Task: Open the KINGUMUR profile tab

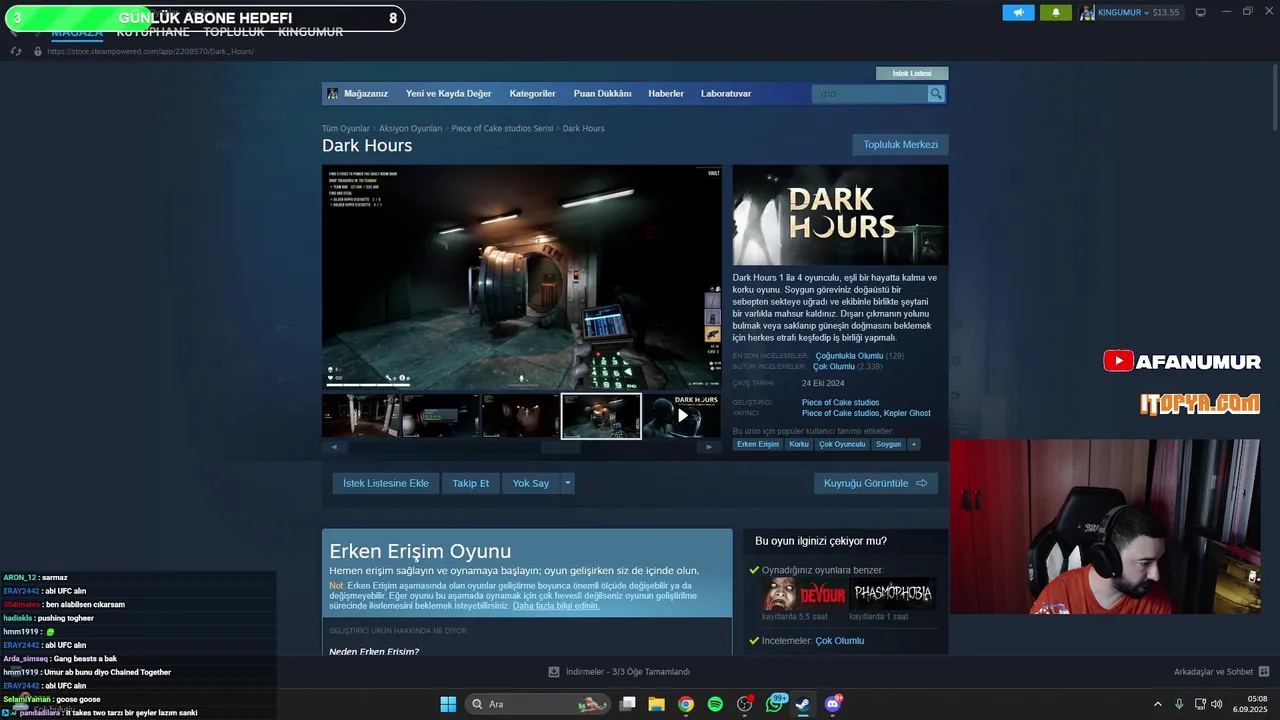Action: tap(310, 32)
